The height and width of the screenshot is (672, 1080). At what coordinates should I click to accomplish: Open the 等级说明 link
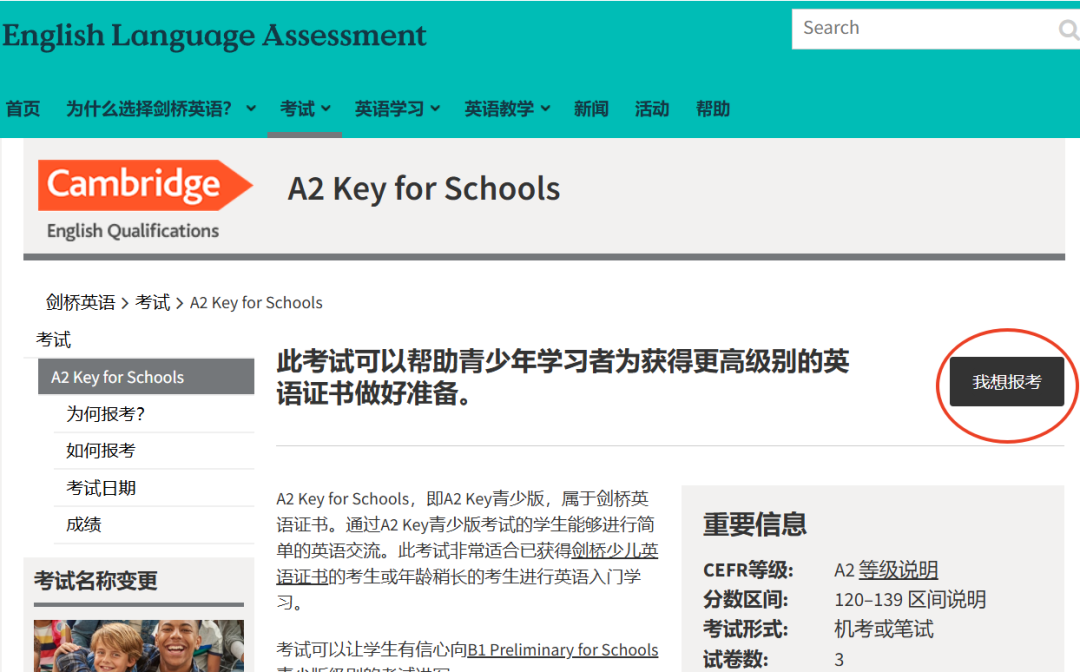pyautogui.click(x=900, y=569)
